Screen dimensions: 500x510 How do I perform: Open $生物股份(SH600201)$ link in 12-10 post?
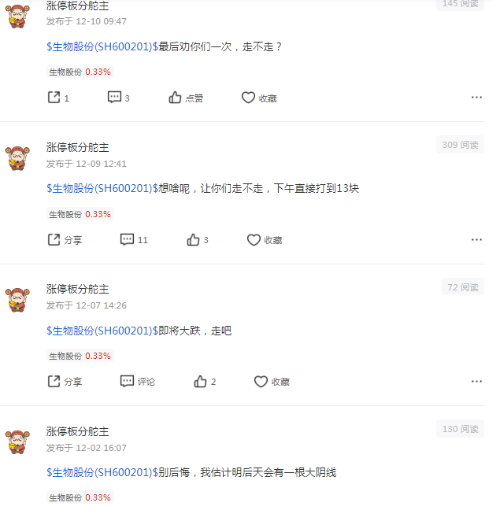103,47
